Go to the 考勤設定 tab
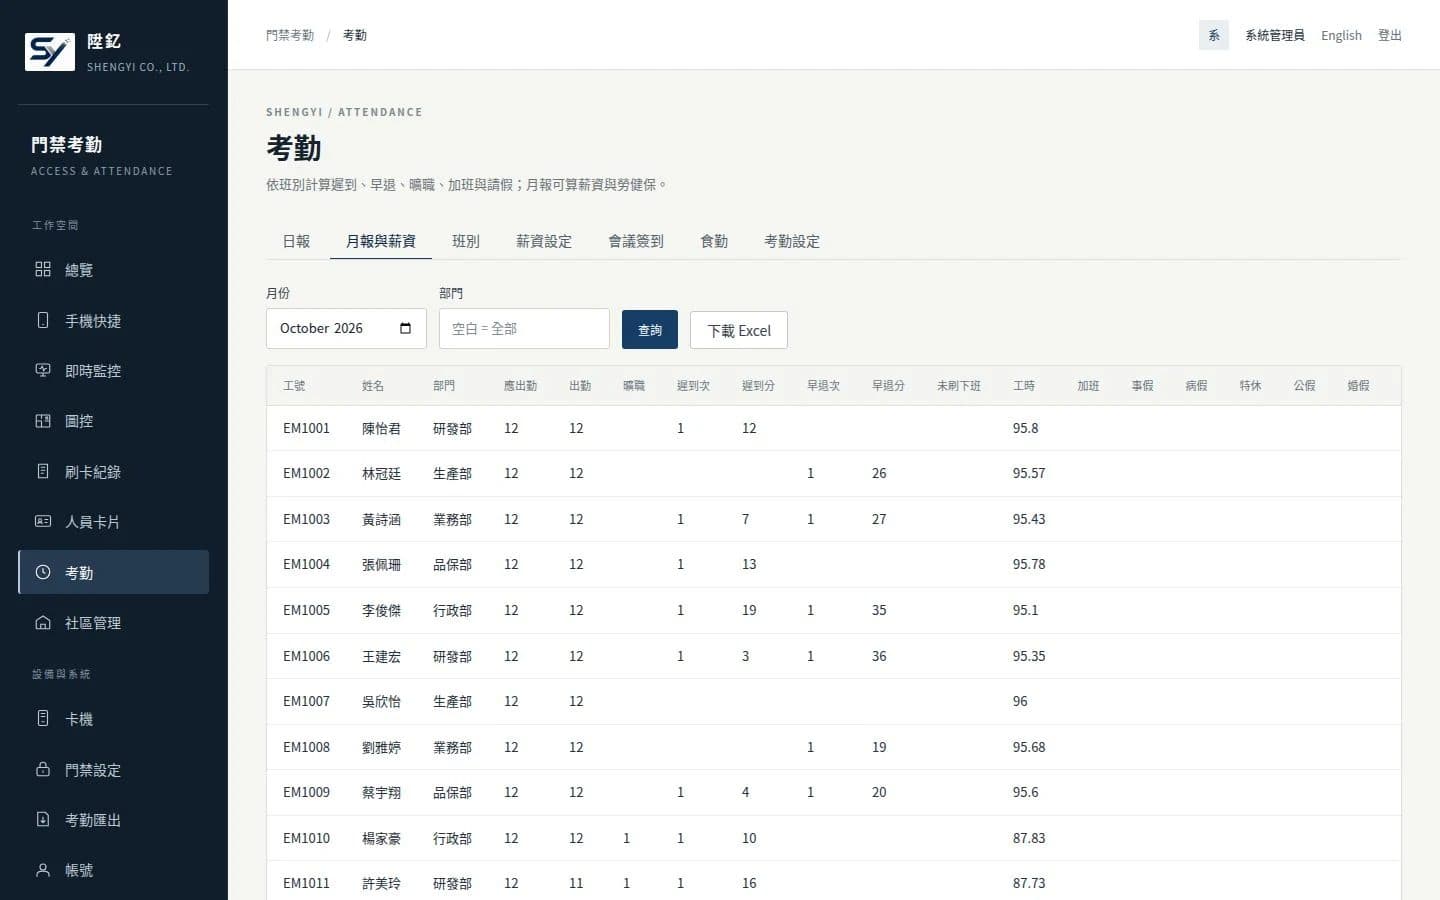 pos(792,241)
